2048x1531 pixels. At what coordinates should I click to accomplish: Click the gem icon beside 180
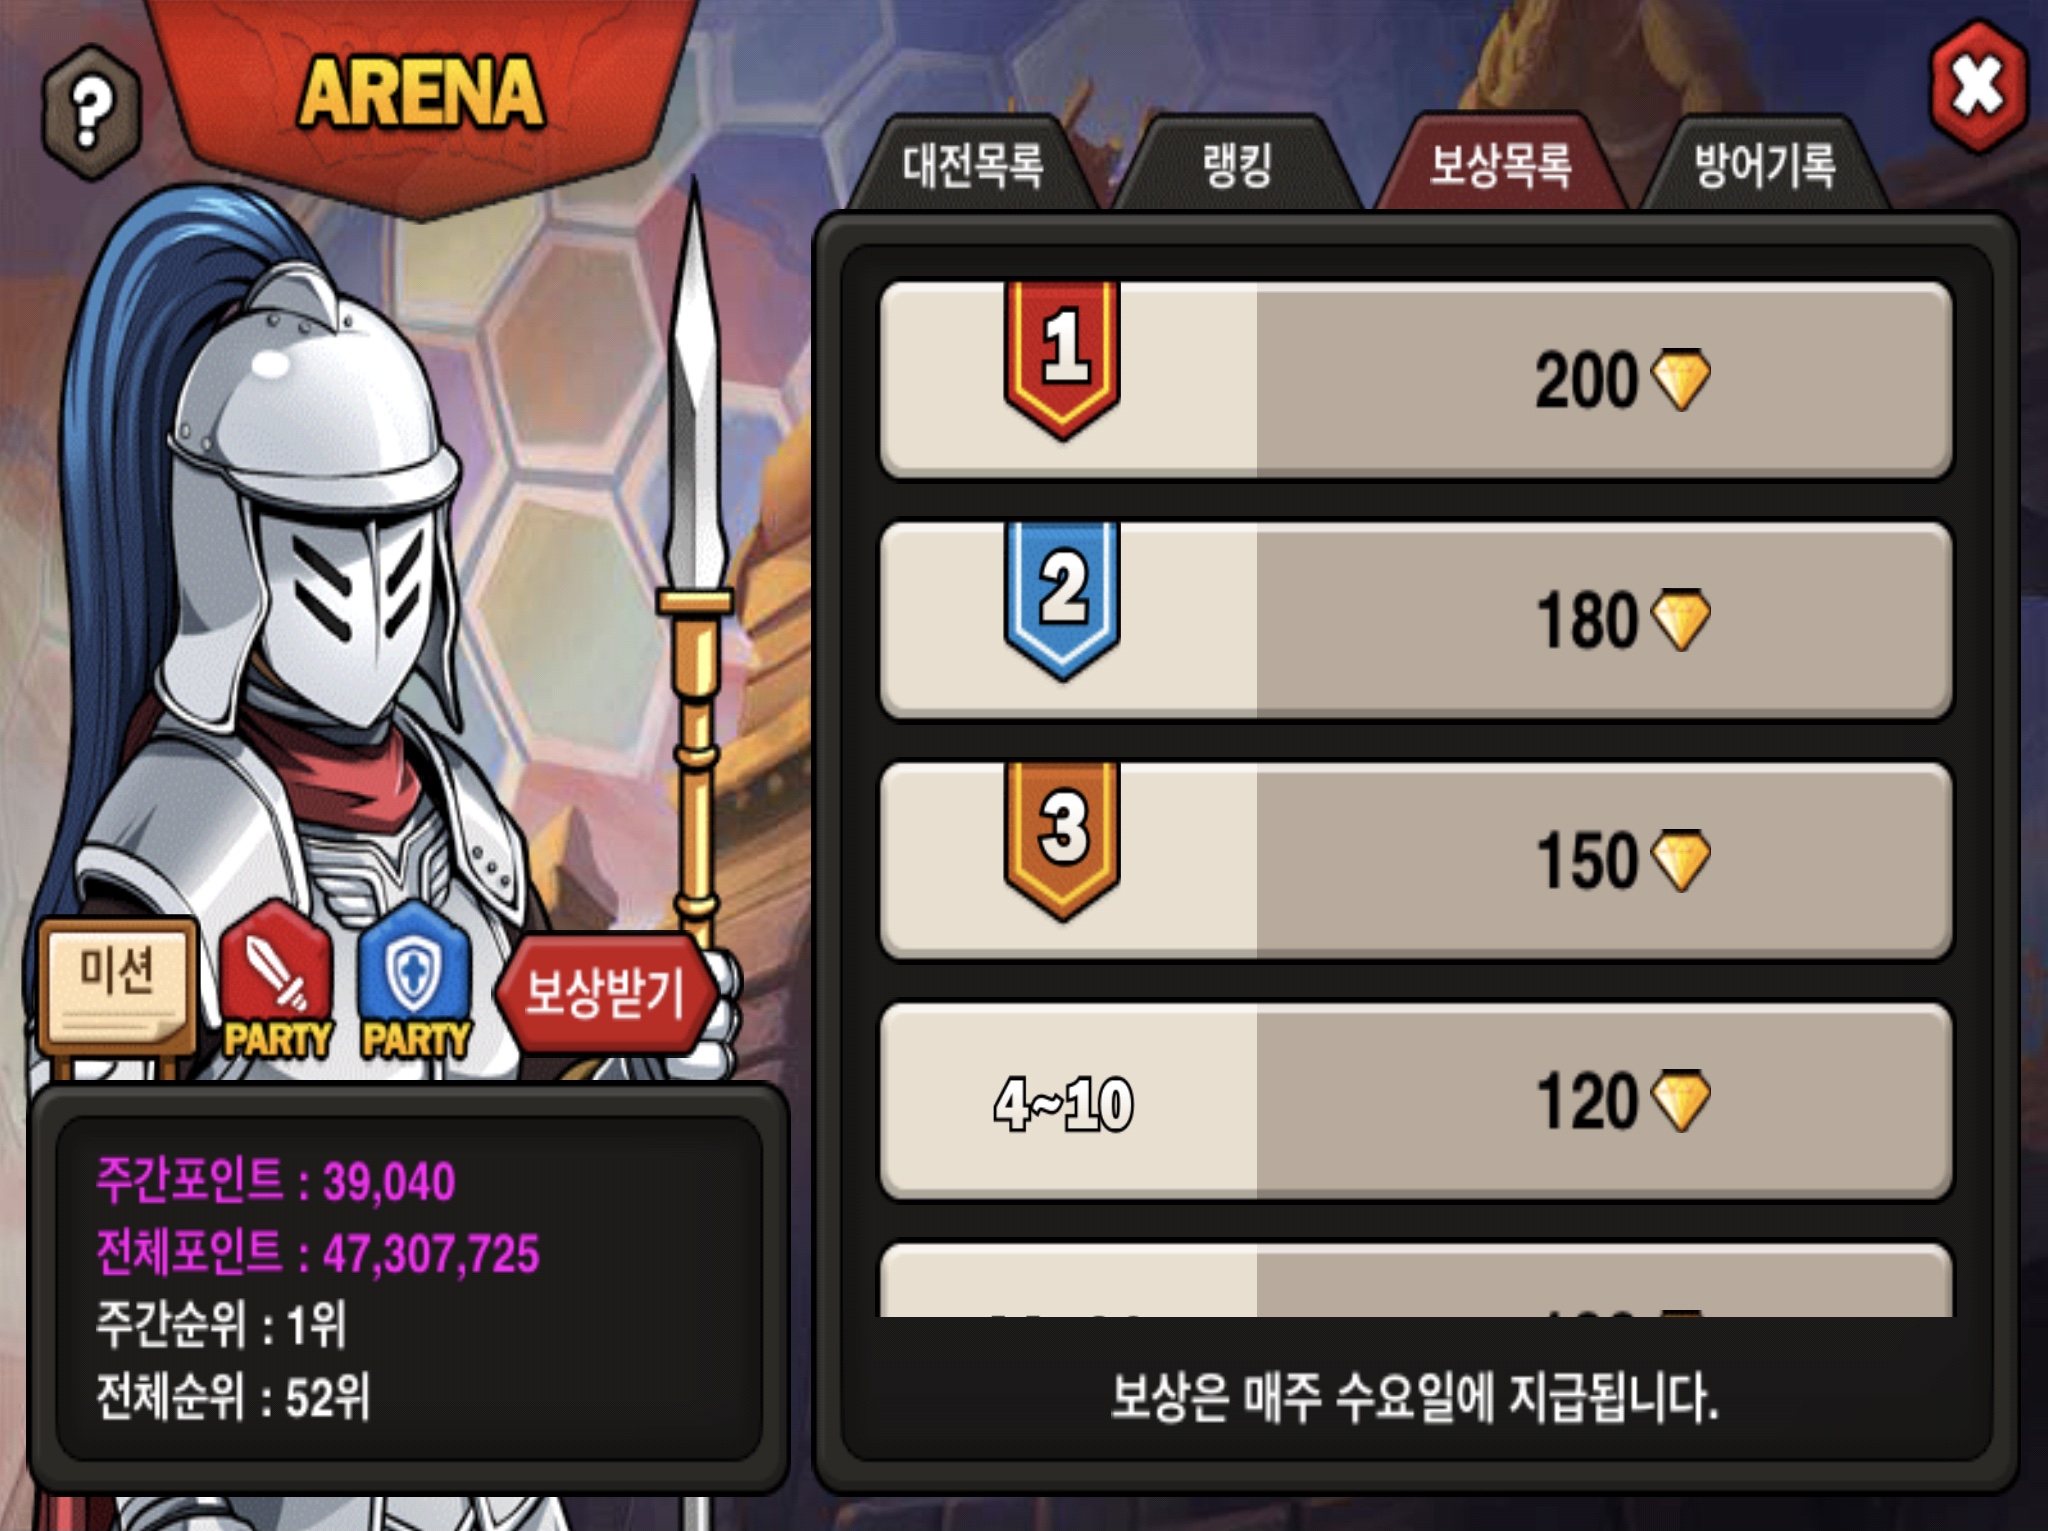(1680, 620)
